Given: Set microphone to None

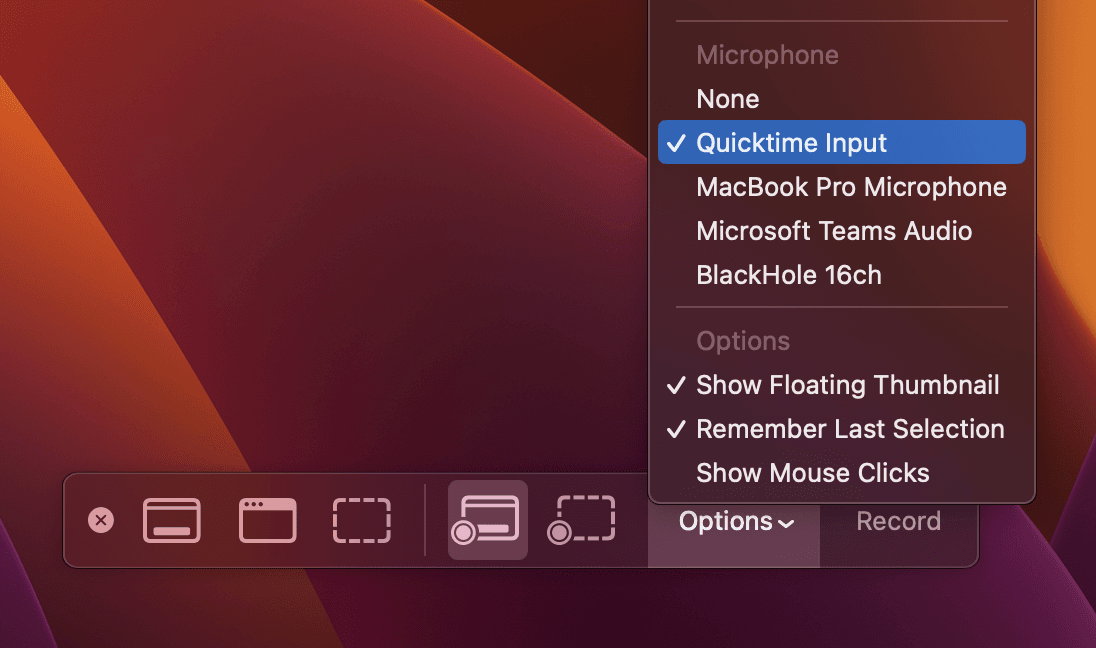Looking at the screenshot, I should pyautogui.click(x=727, y=99).
